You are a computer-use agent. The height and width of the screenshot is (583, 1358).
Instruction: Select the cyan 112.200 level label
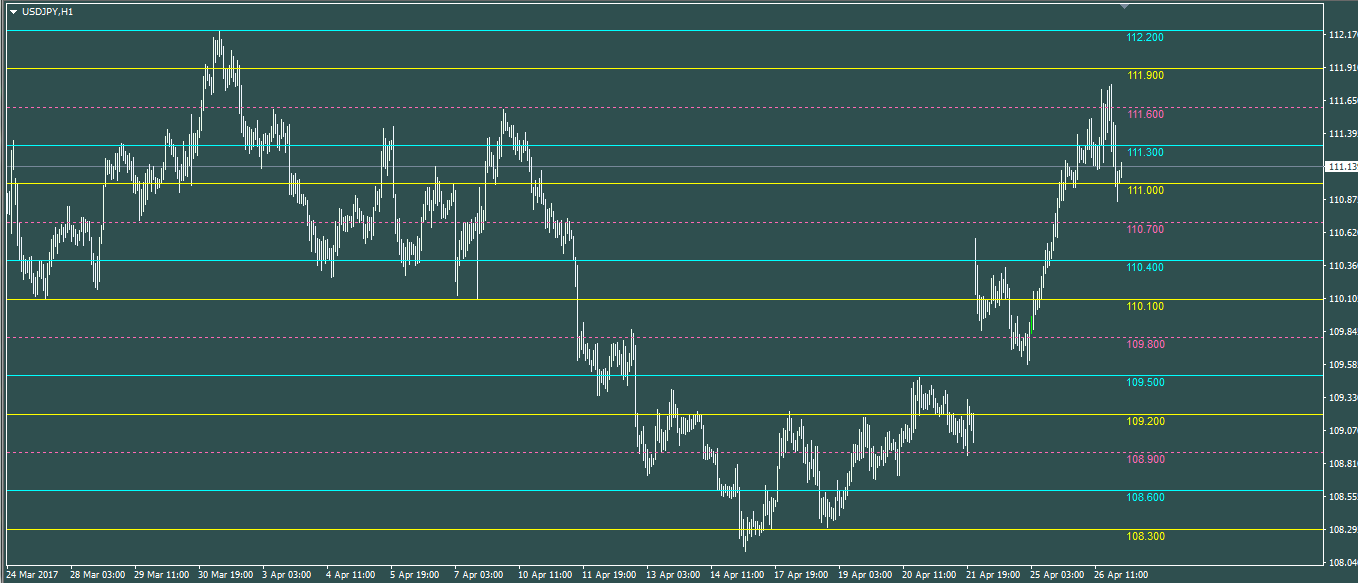1145,38
